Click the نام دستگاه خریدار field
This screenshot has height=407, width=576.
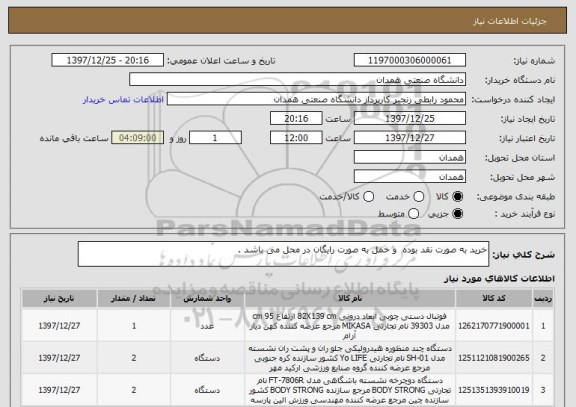298,80
